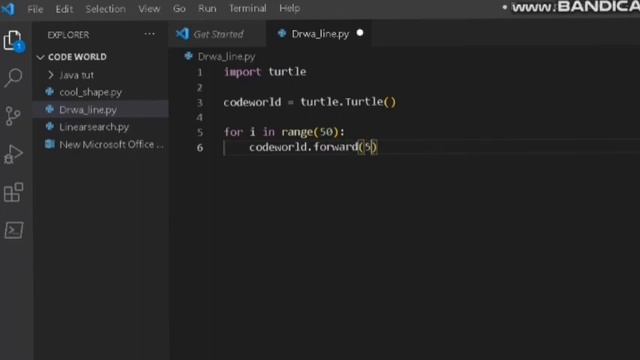Collapse the CODE WORLD folder section
Screen dimensions: 640x360
click(40, 57)
